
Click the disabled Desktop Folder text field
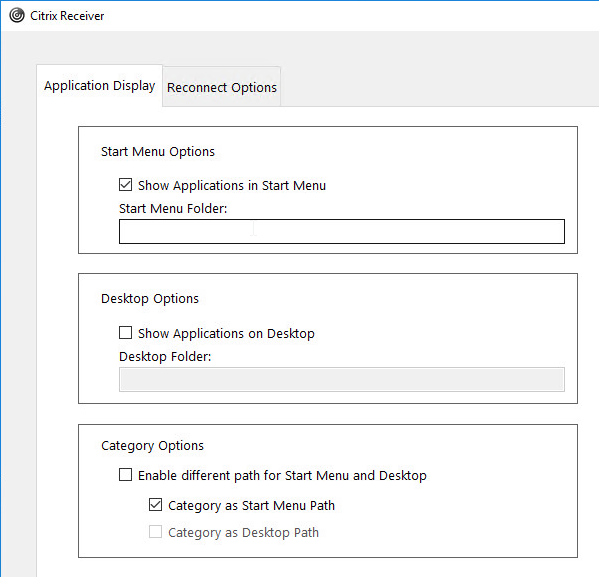point(342,379)
